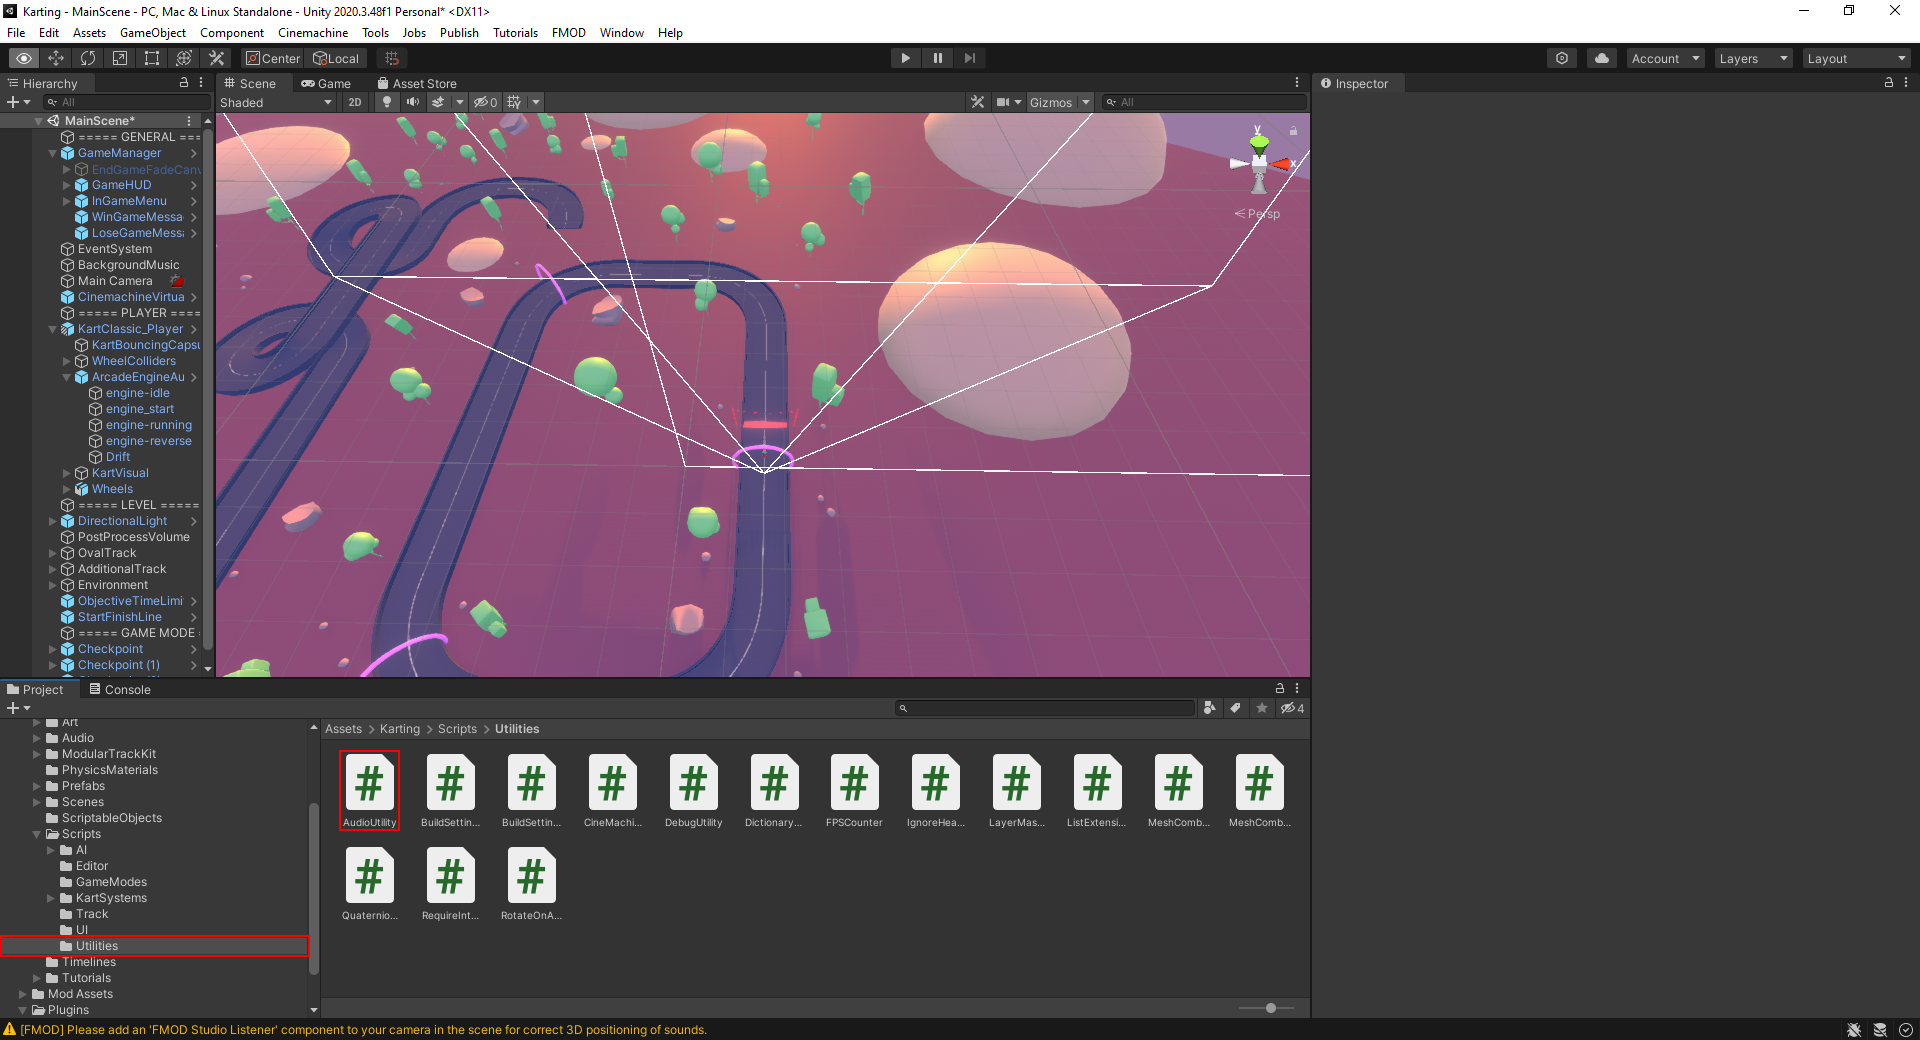Toggle scene lighting with the lightbulb
The height and width of the screenshot is (1040, 1920).
tap(387, 102)
